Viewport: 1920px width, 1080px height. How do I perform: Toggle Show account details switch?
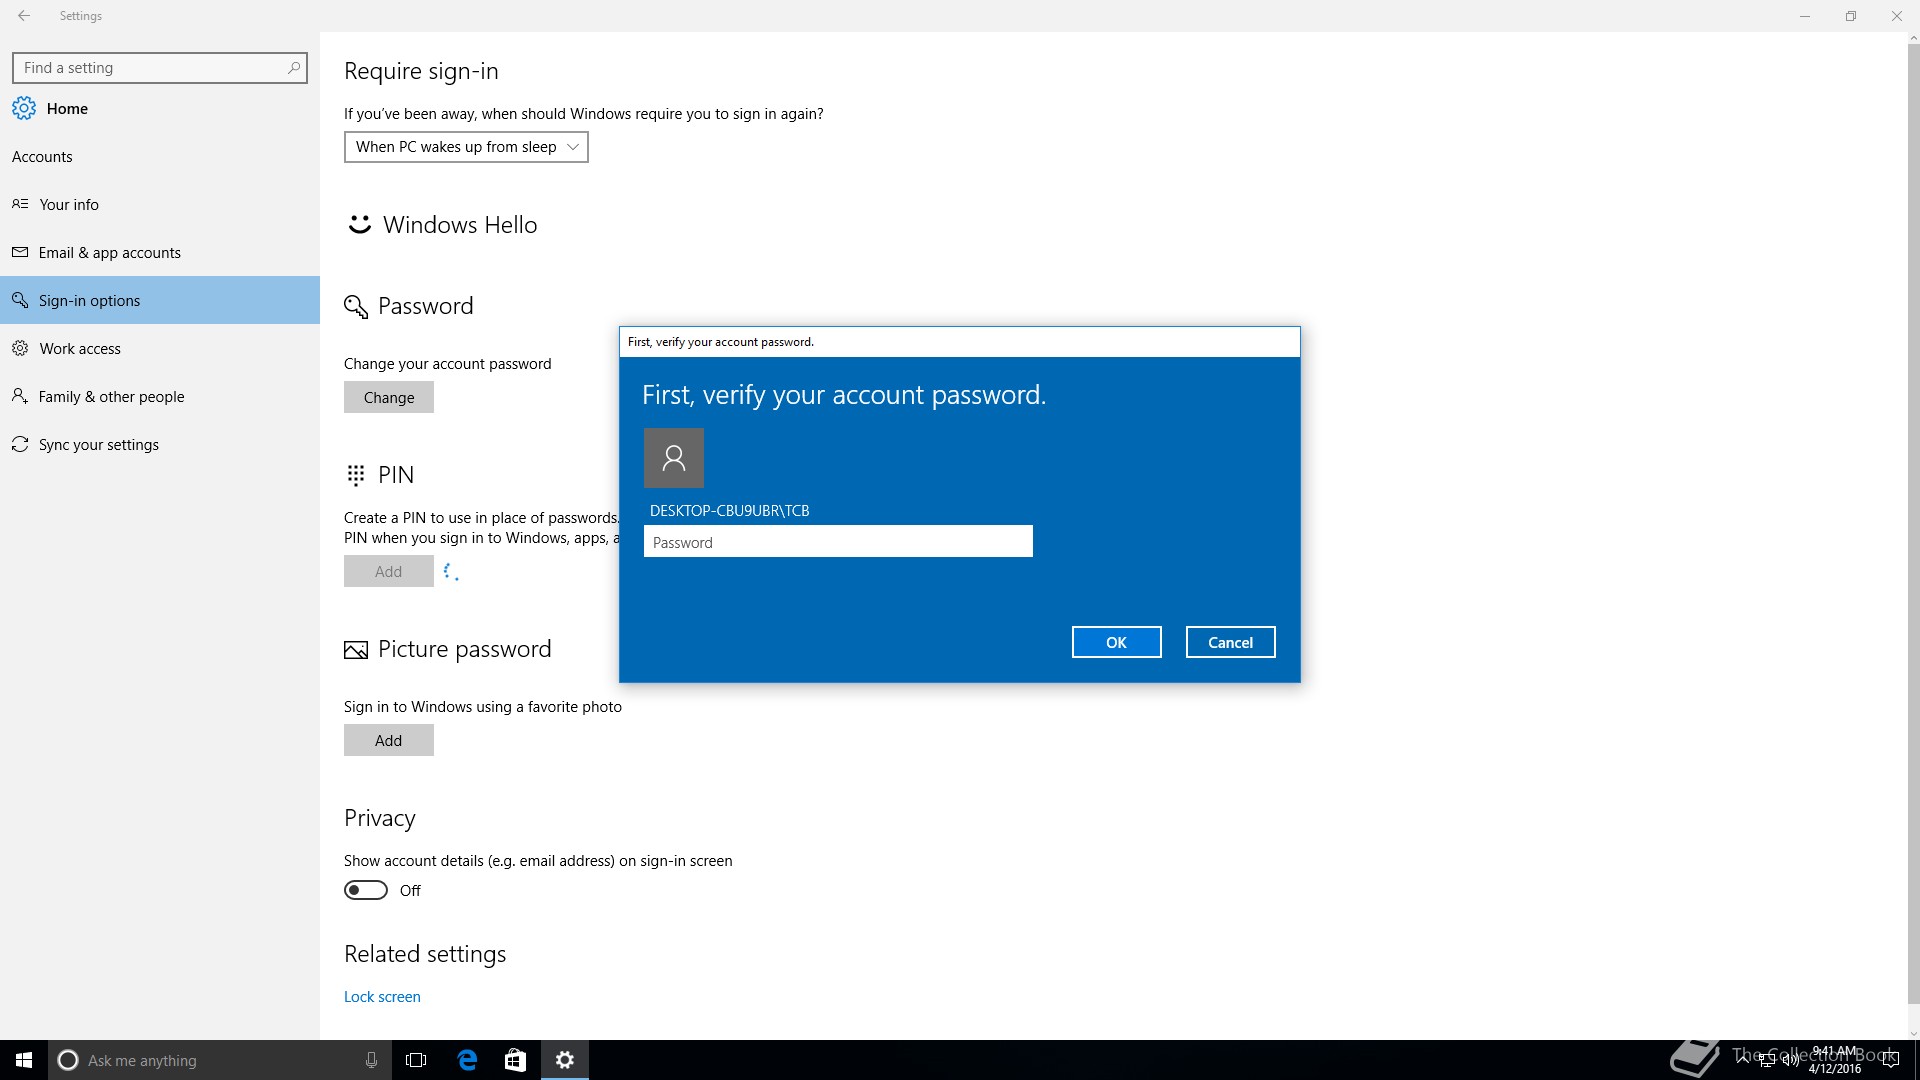click(x=366, y=890)
